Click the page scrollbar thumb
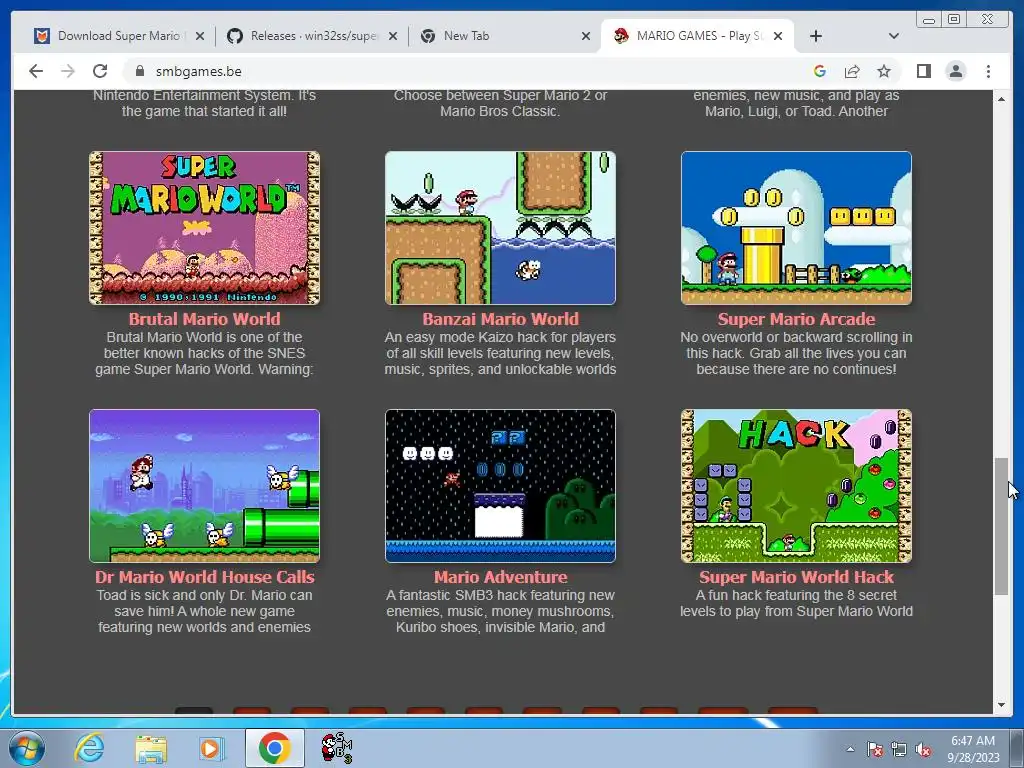1024x768 pixels. tap(1001, 526)
